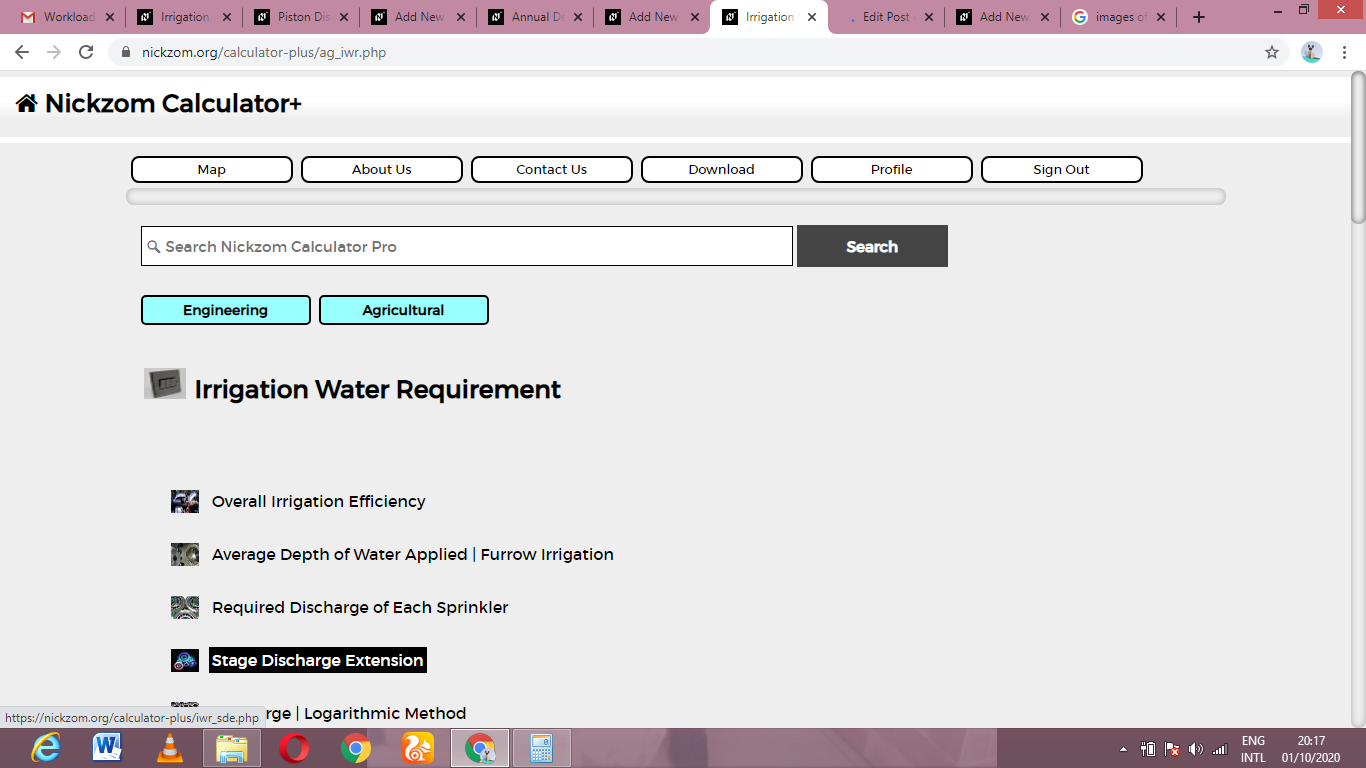
Task: Open the Chrome three-dot menu
Action: 1346,52
